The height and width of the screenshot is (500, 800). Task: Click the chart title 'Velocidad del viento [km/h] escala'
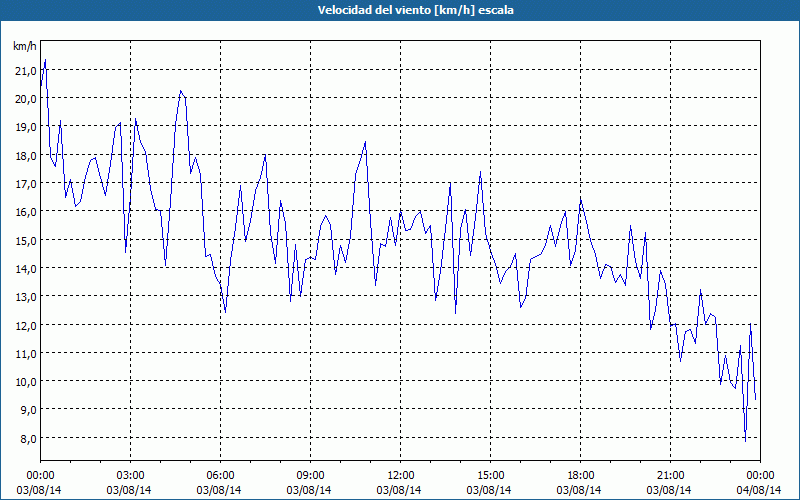coord(415,10)
